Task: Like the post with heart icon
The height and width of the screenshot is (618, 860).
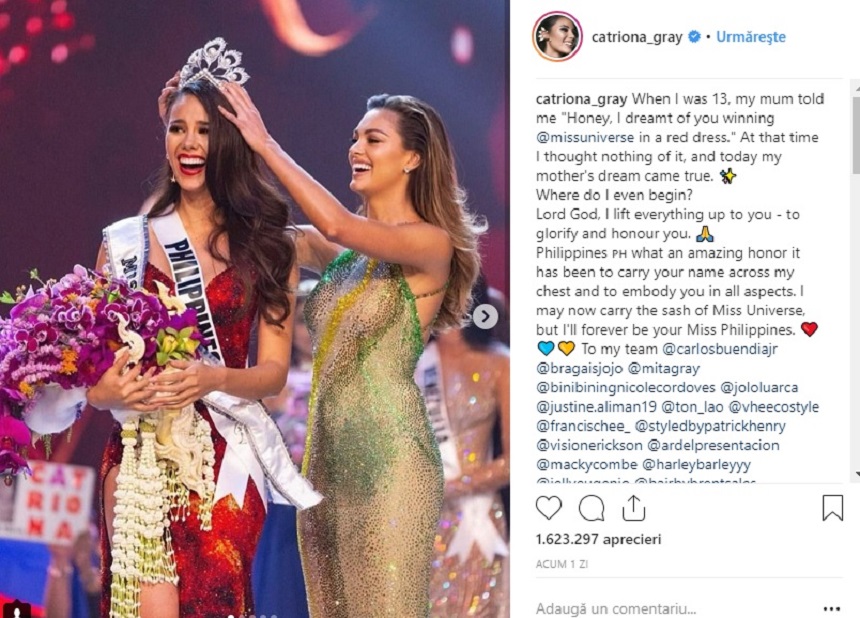Action: pyautogui.click(x=548, y=508)
